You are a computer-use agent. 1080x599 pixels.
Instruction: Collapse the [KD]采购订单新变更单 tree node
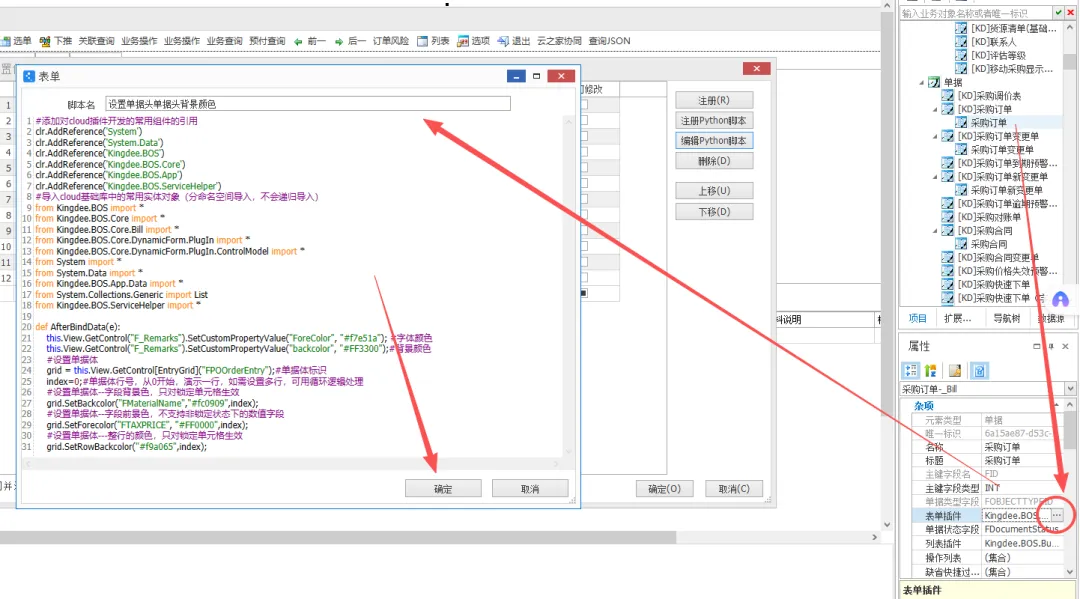click(x=935, y=177)
